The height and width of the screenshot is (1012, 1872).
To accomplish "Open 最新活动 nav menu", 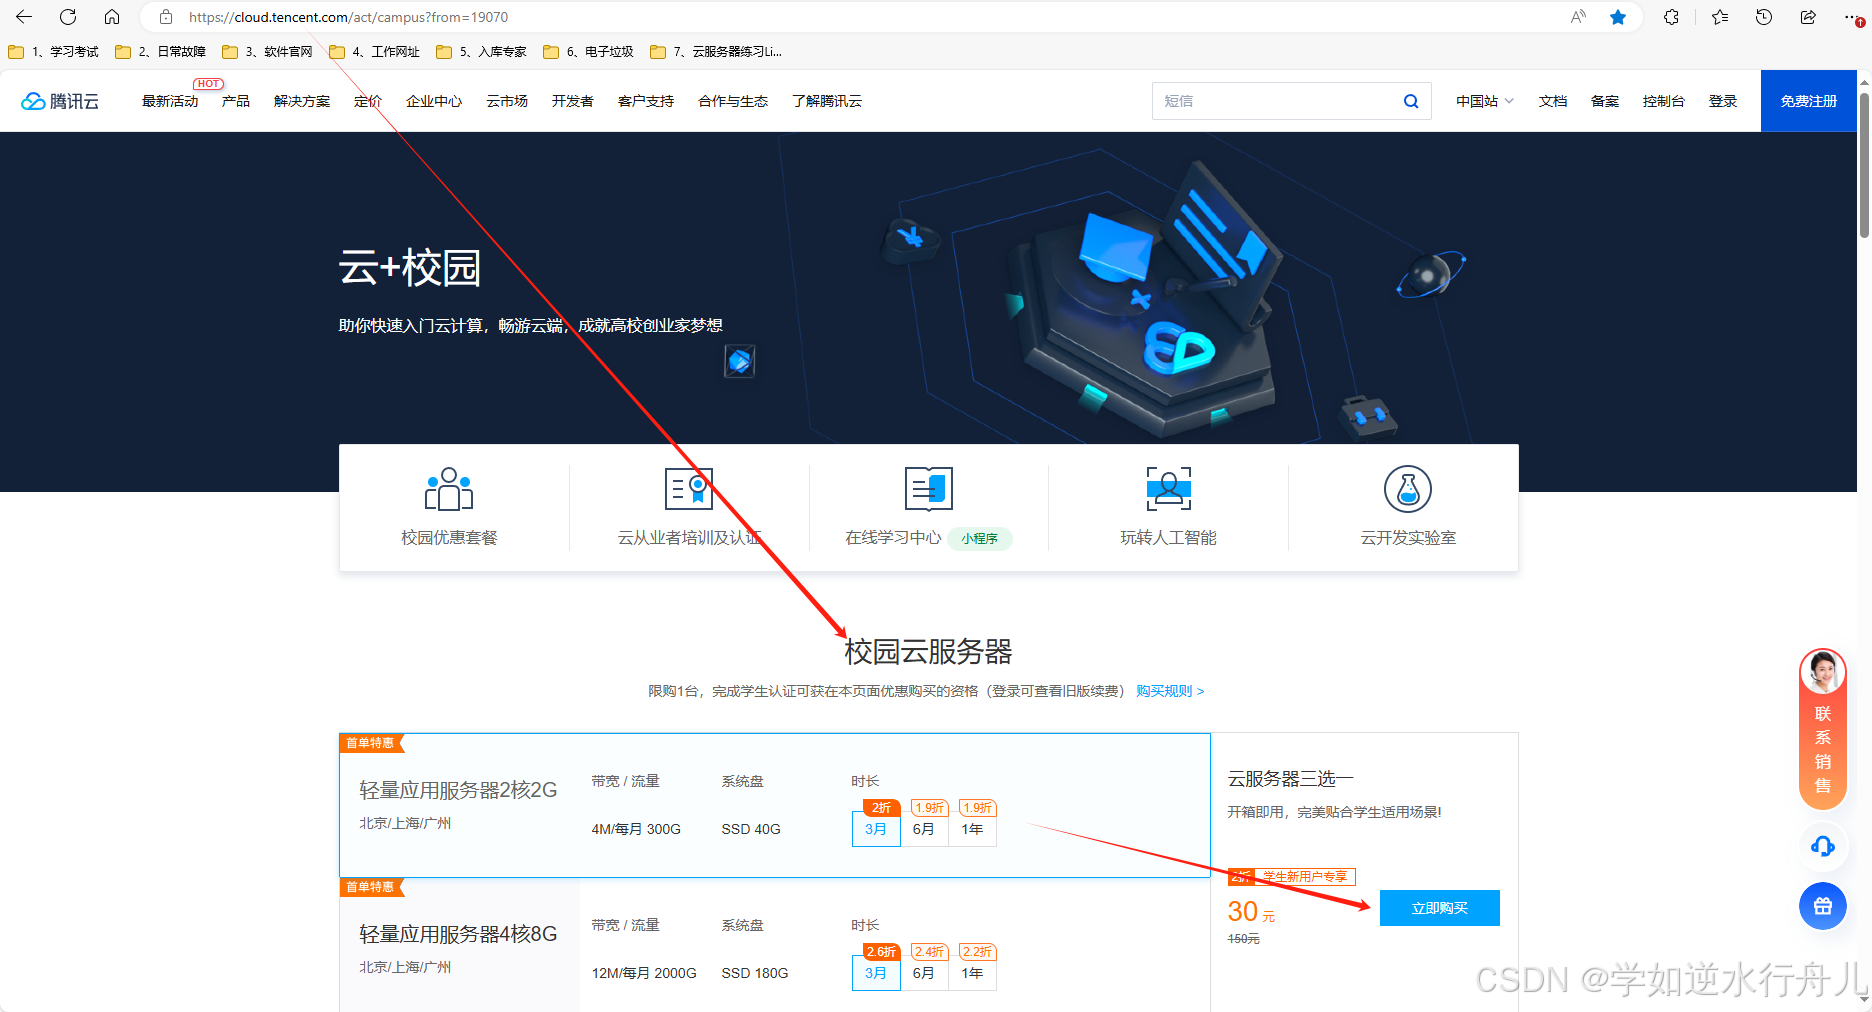I will click(x=170, y=101).
